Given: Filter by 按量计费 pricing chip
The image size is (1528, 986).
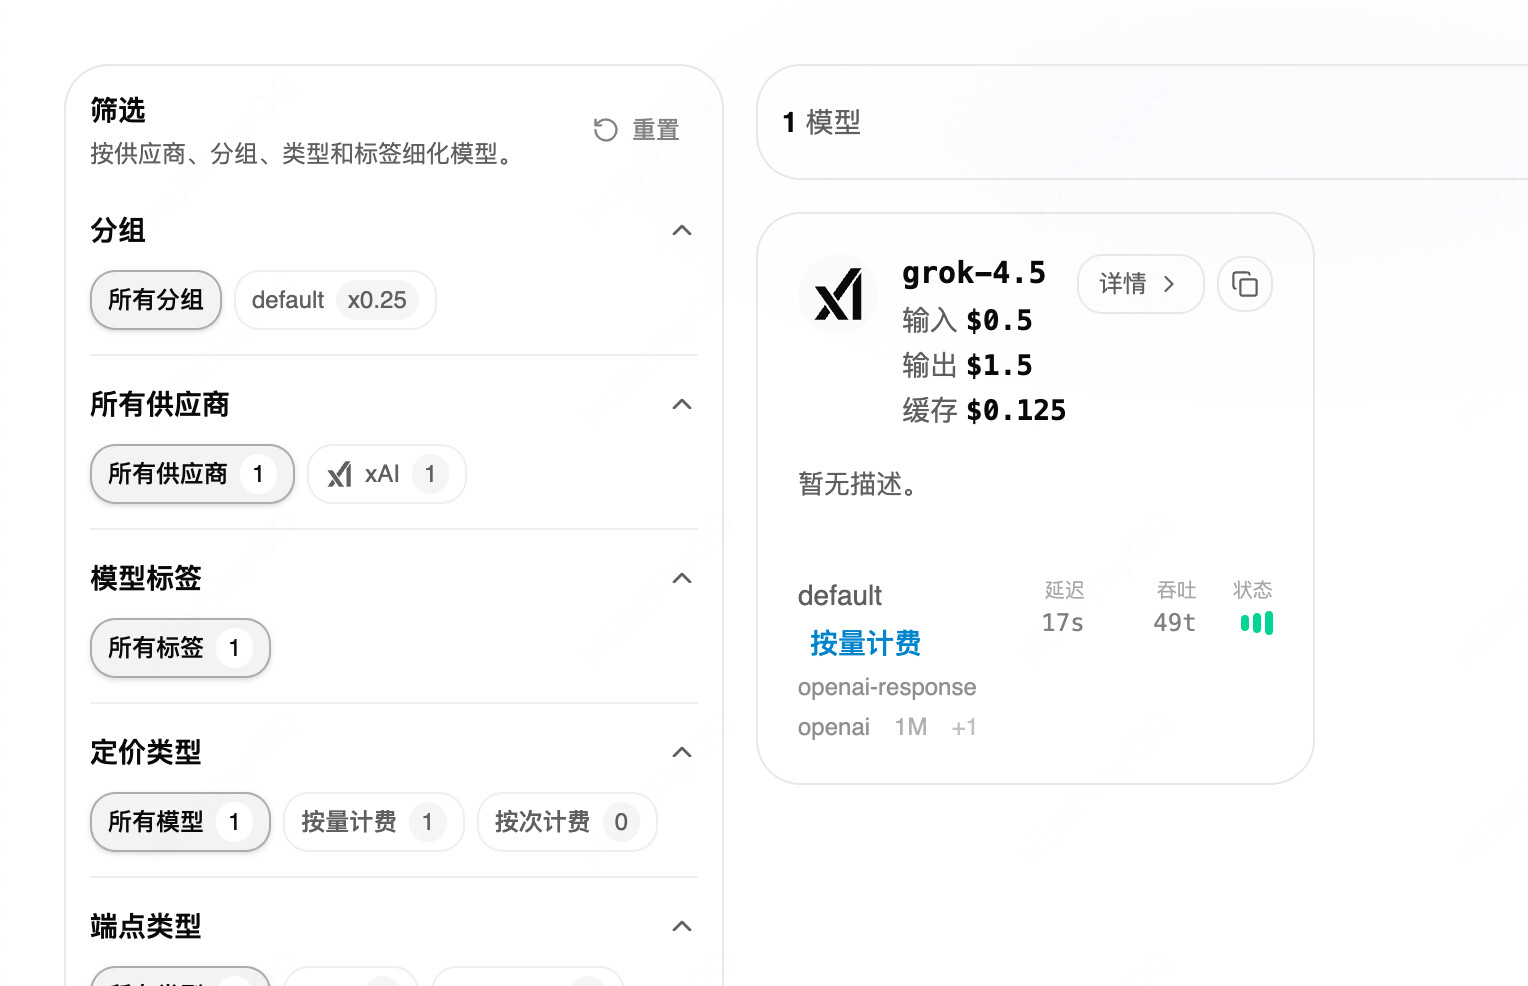Looking at the screenshot, I should [374, 822].
